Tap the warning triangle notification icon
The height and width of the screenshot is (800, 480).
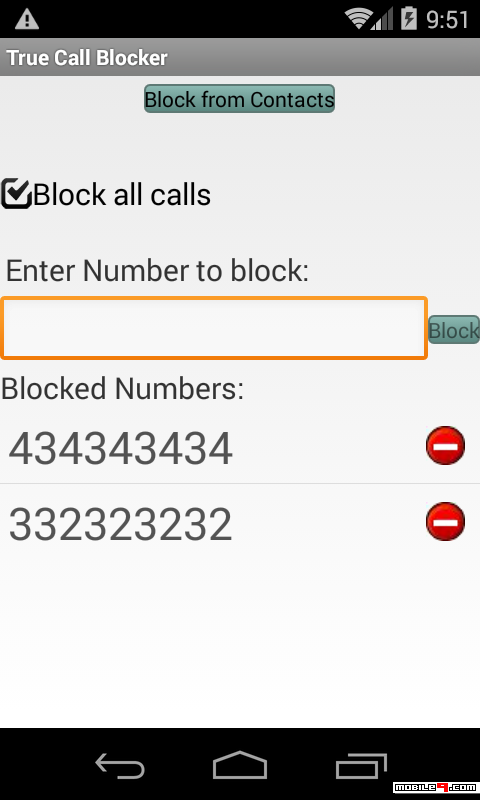[27, 19]
